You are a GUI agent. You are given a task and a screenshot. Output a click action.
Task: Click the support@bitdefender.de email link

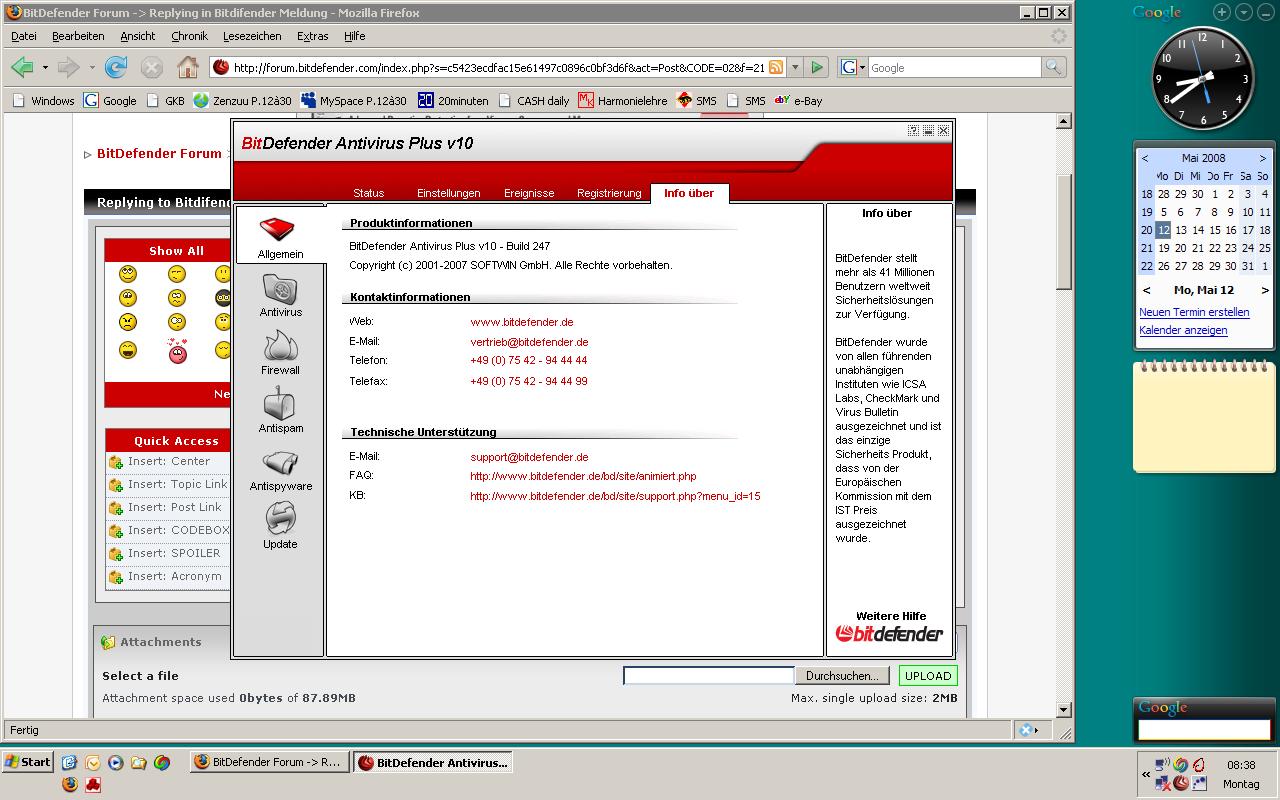[x=529, y=457]
